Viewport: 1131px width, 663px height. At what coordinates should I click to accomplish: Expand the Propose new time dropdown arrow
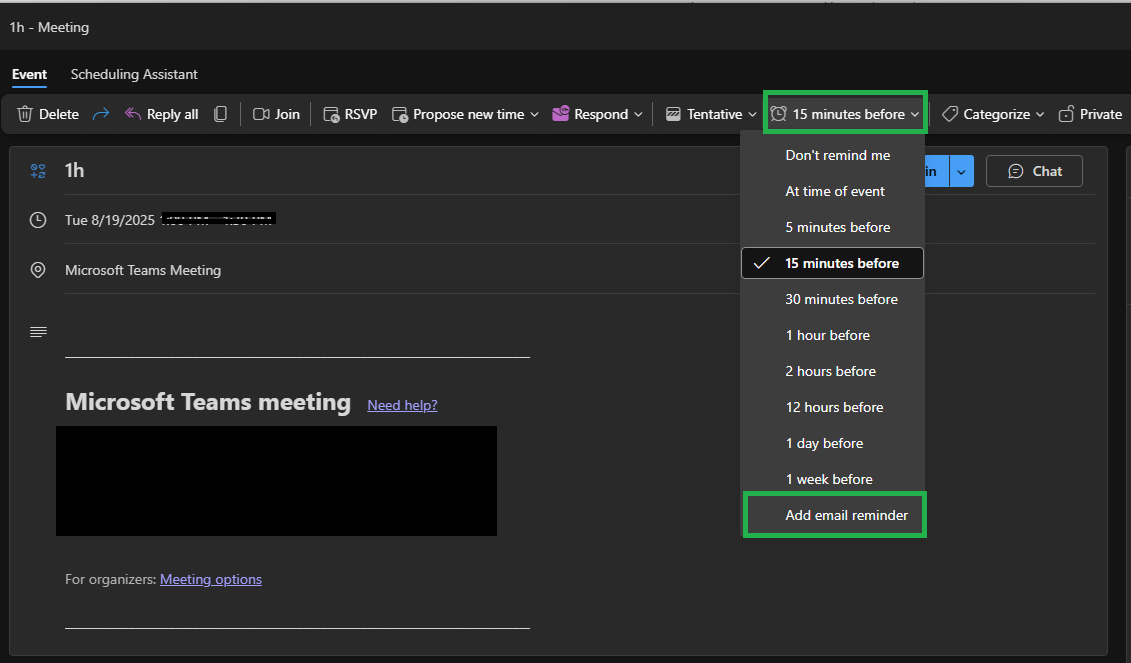534,115
